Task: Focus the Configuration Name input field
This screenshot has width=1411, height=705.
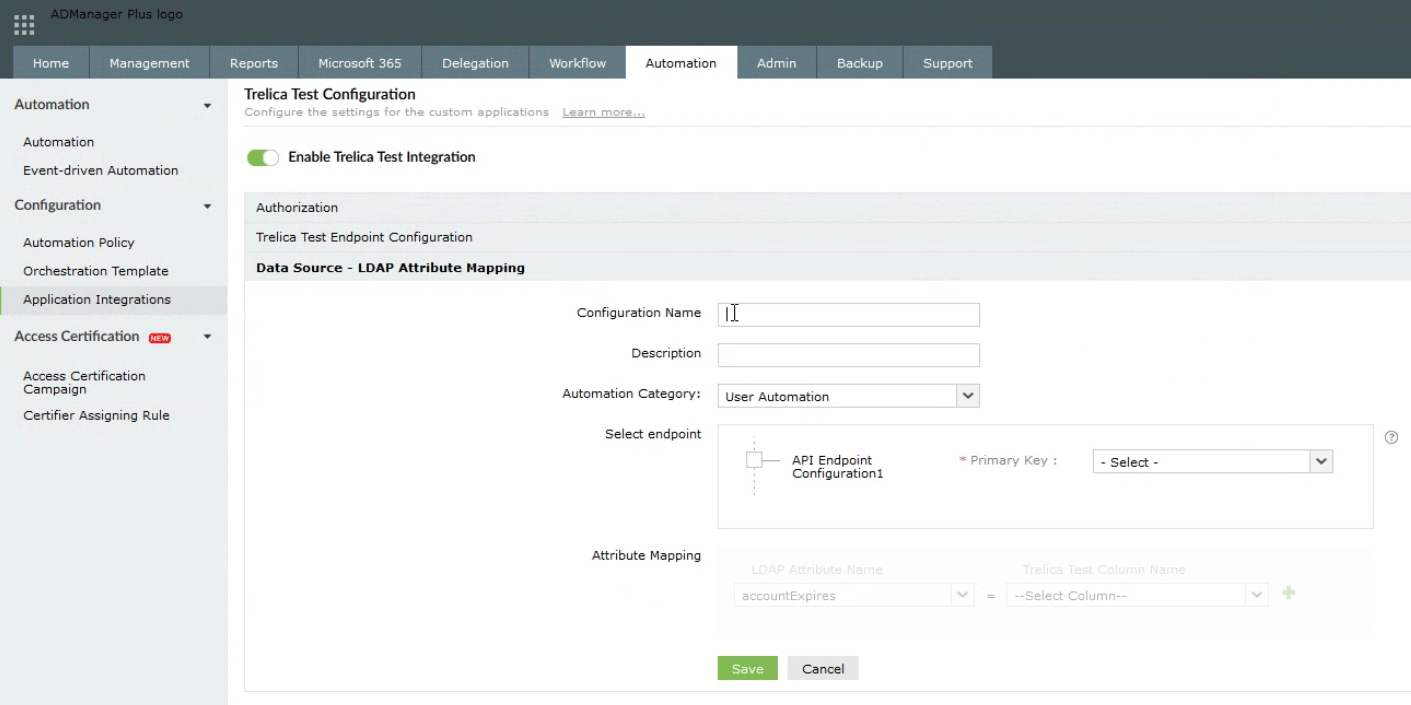Action: point(848,314)
